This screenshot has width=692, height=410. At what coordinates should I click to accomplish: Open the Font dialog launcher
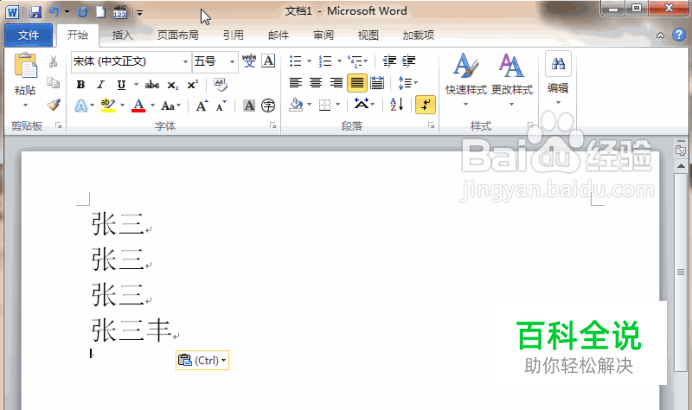click(x=273, y=126)
